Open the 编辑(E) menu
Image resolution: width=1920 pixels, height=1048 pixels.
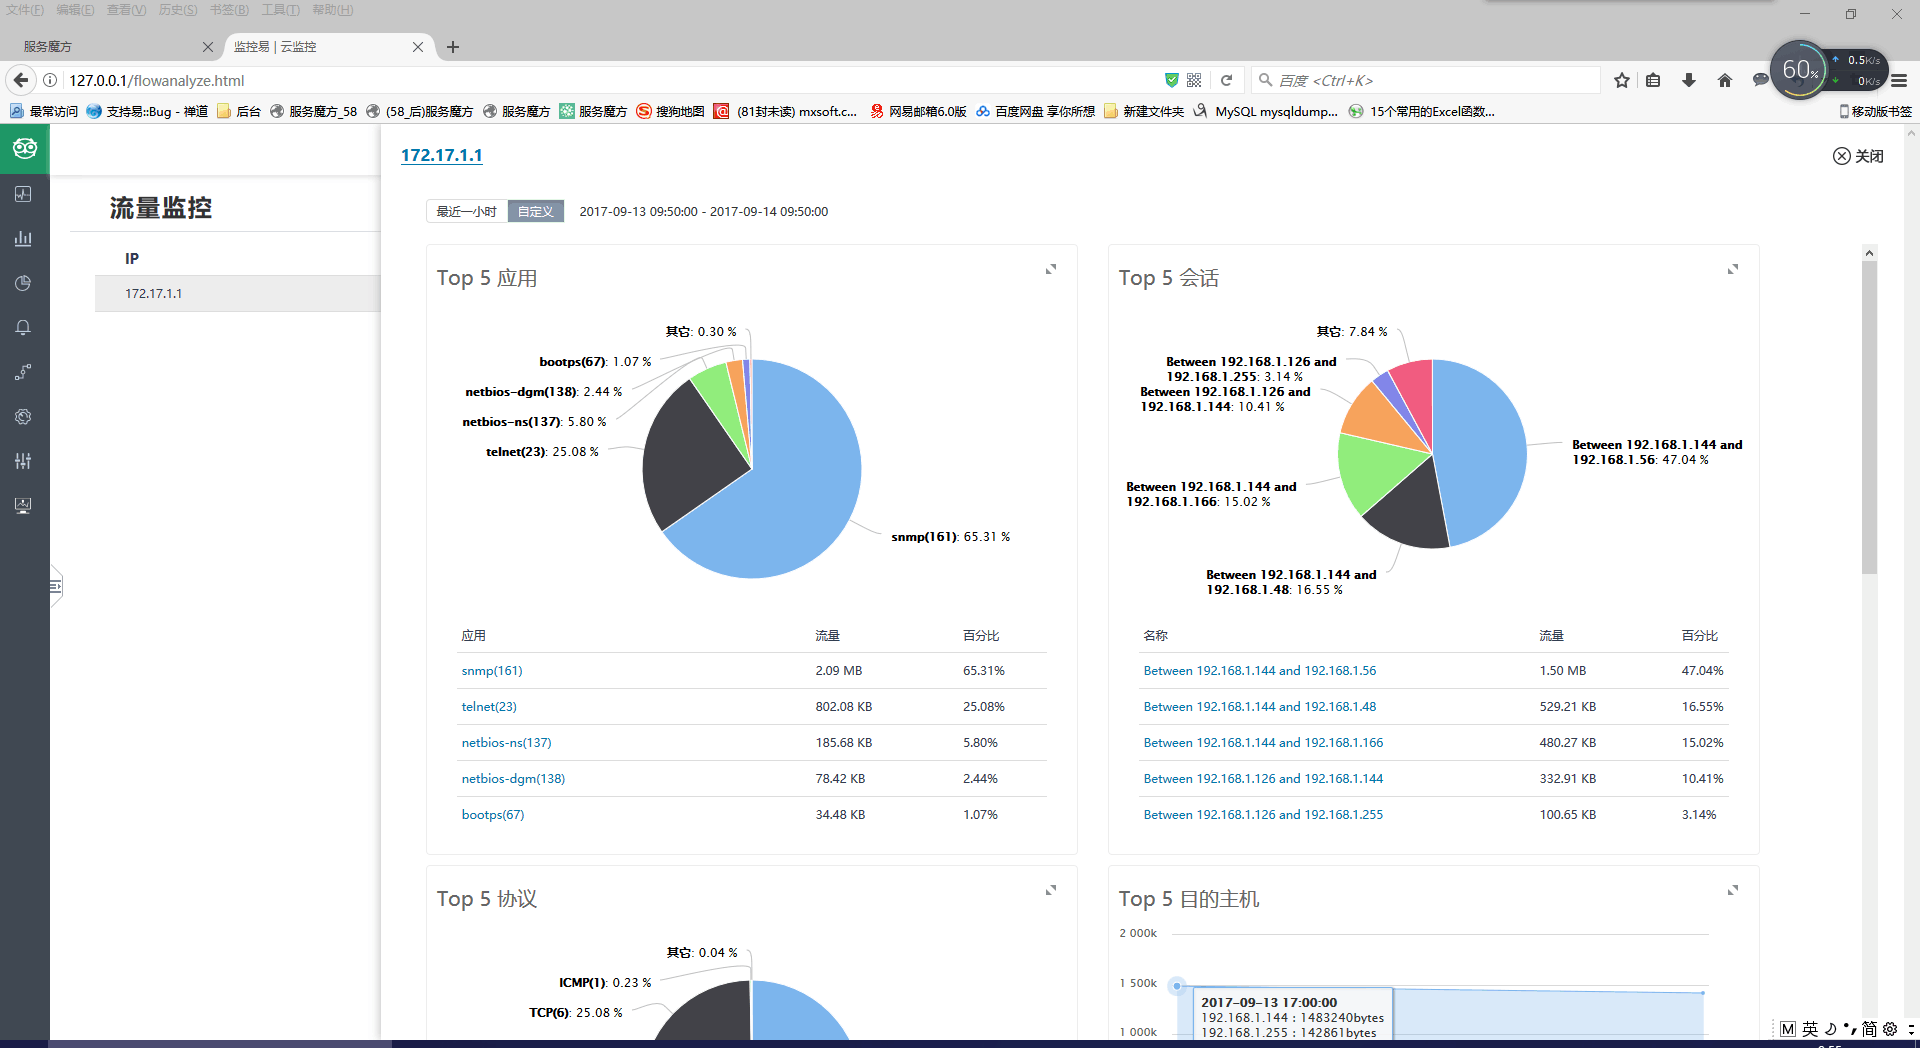(75, 10)
